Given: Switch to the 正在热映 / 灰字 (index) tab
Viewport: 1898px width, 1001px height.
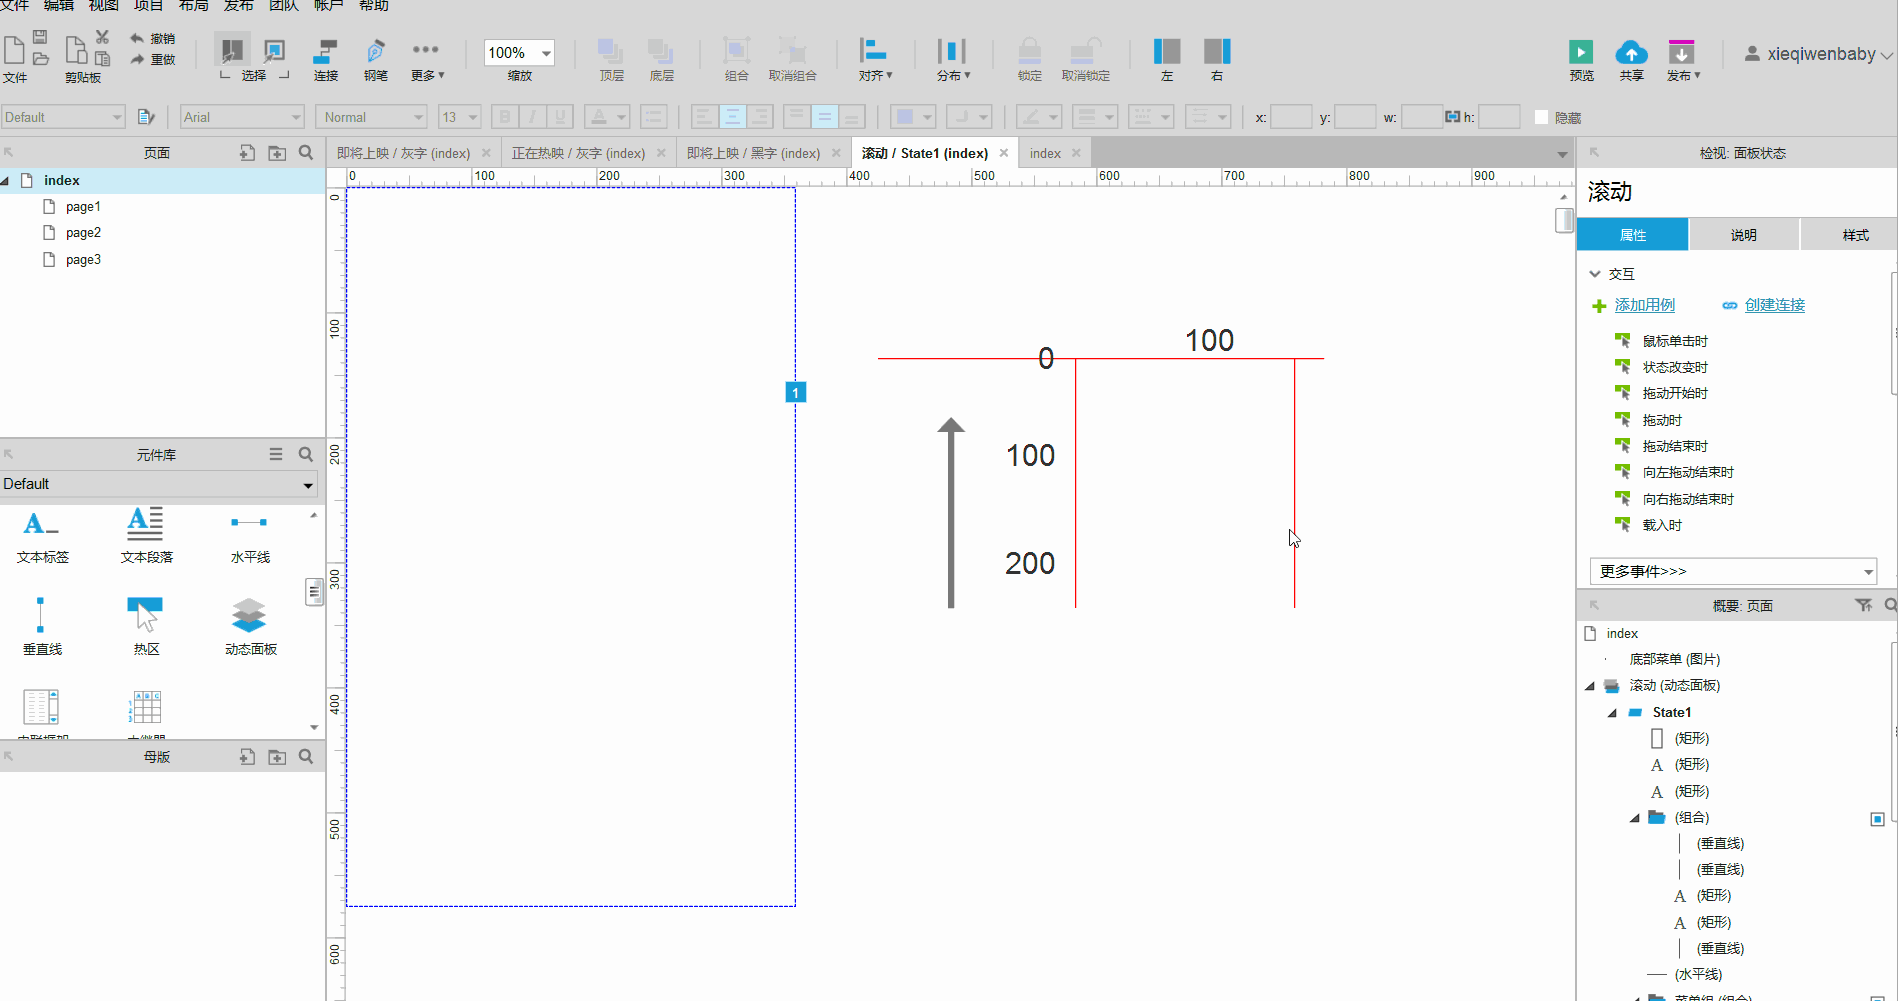Looking at the screenshot, I should pos(578,153).
